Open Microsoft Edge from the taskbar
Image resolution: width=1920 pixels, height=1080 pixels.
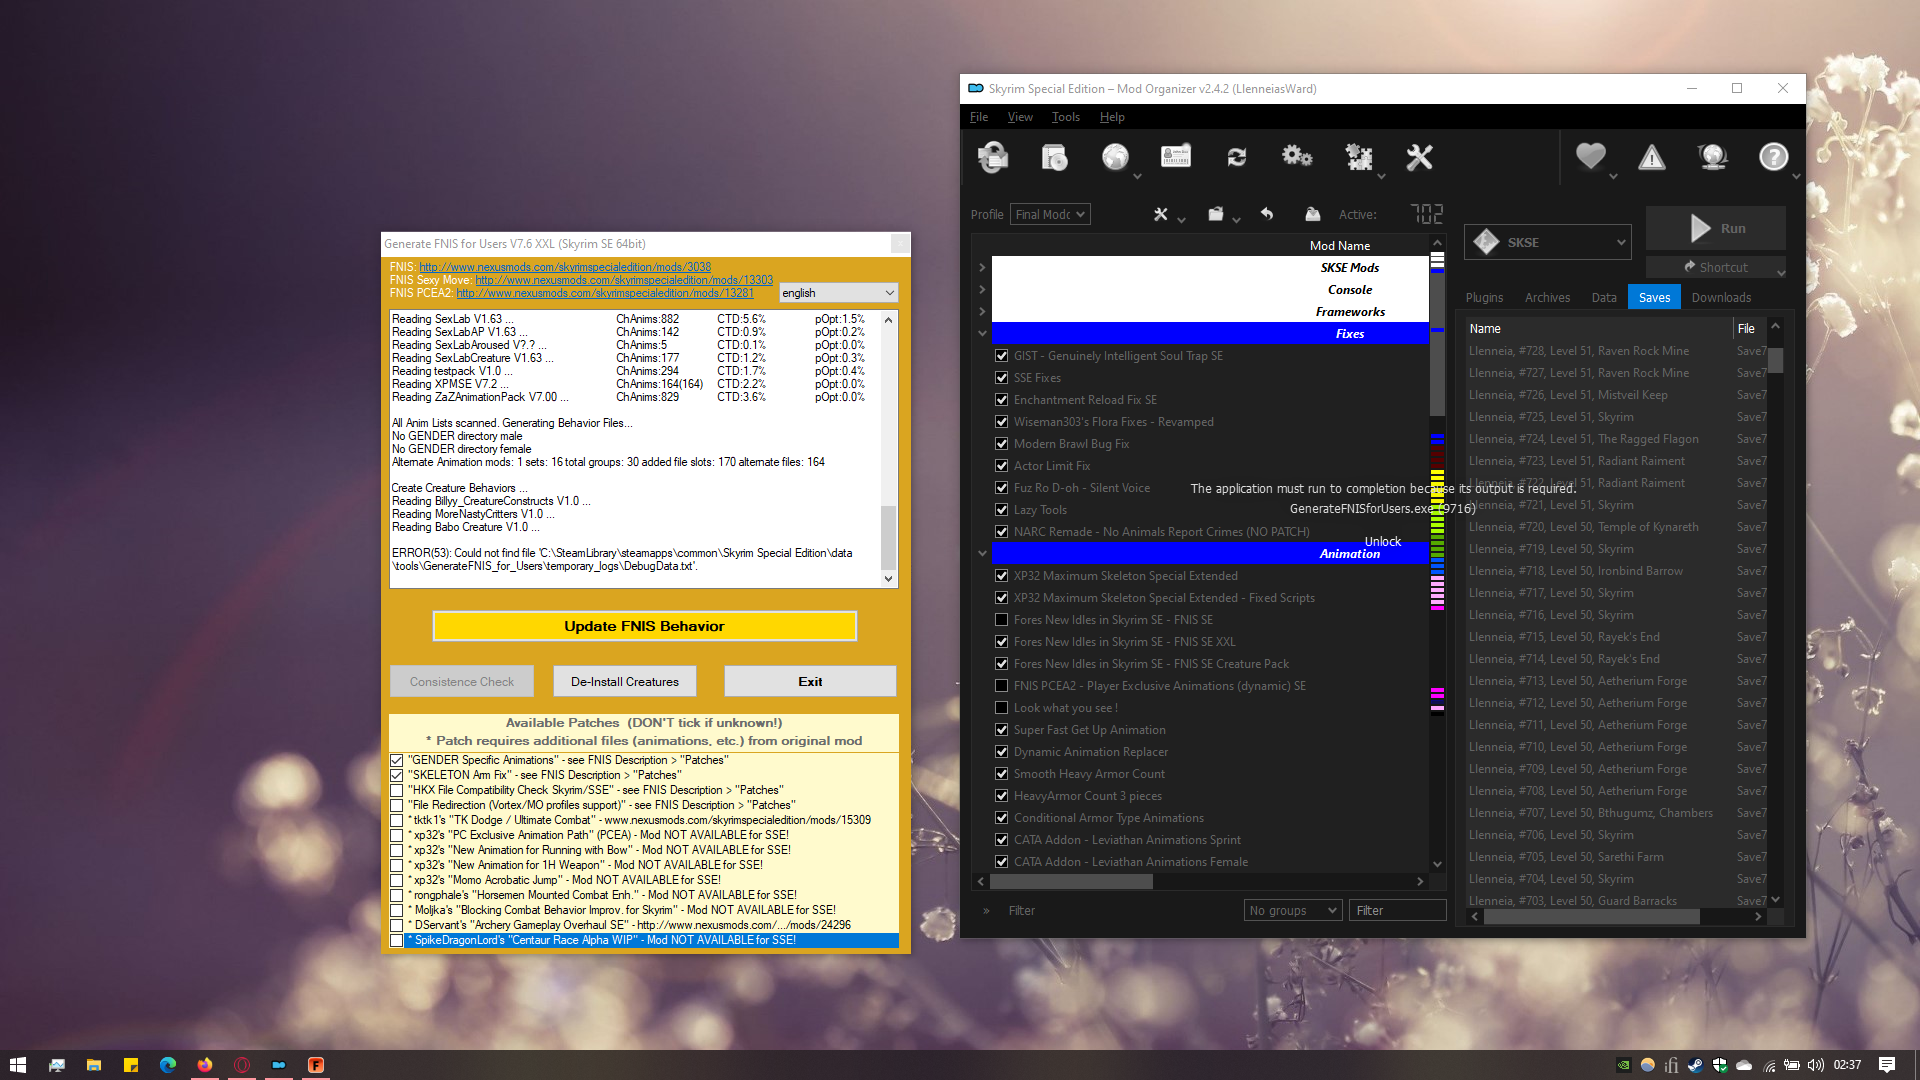tap(168, 1065)
